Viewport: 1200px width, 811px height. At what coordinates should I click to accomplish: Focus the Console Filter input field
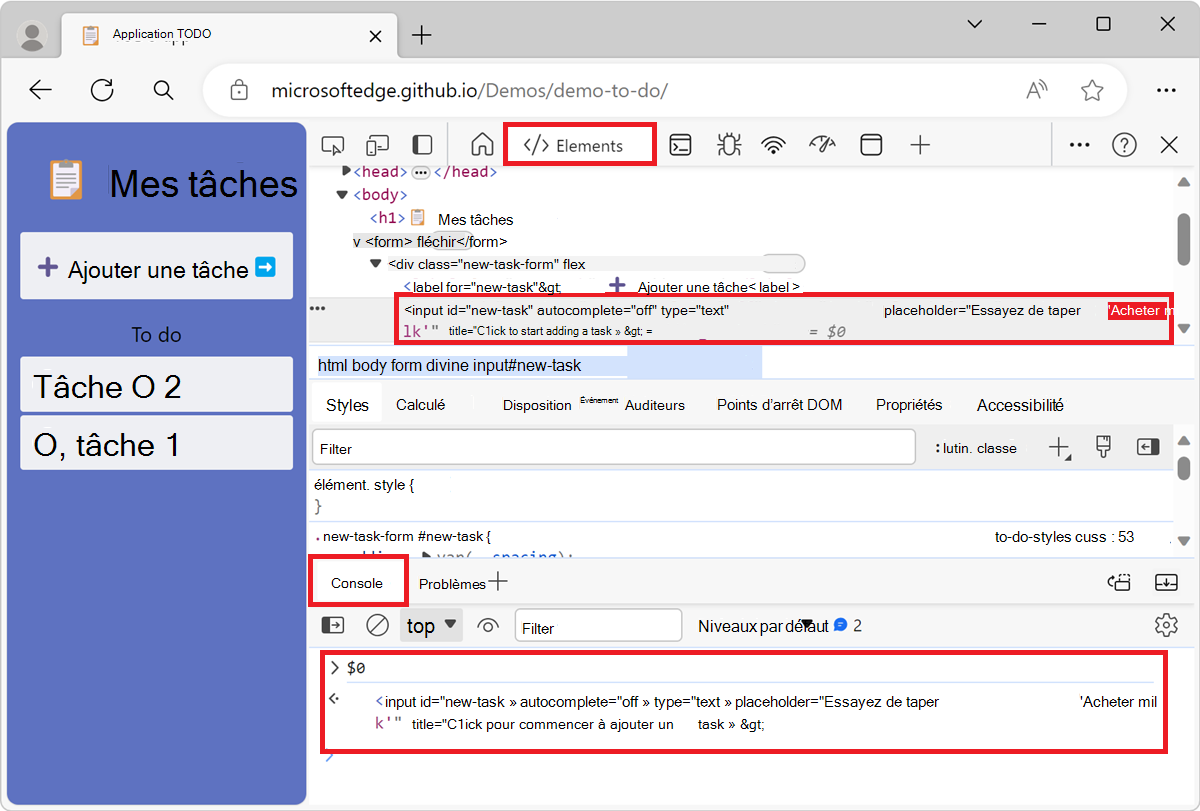tap(598, 626)
